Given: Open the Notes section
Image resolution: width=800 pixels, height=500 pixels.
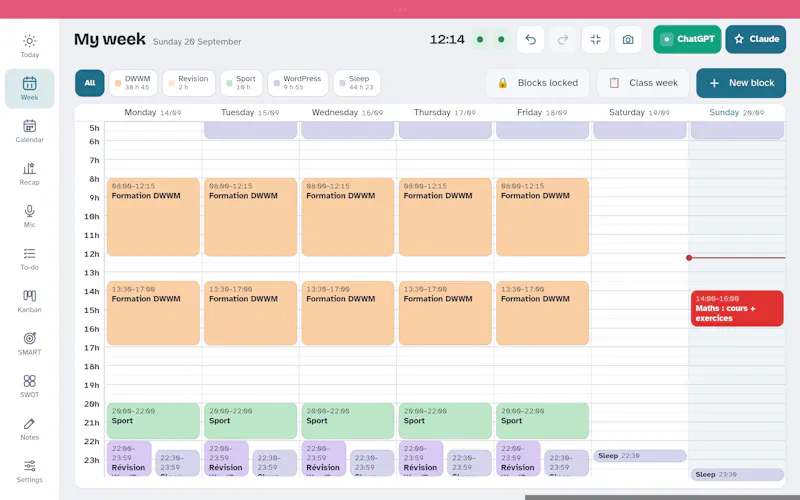Looking at the screenshot, I should [30, 429].
